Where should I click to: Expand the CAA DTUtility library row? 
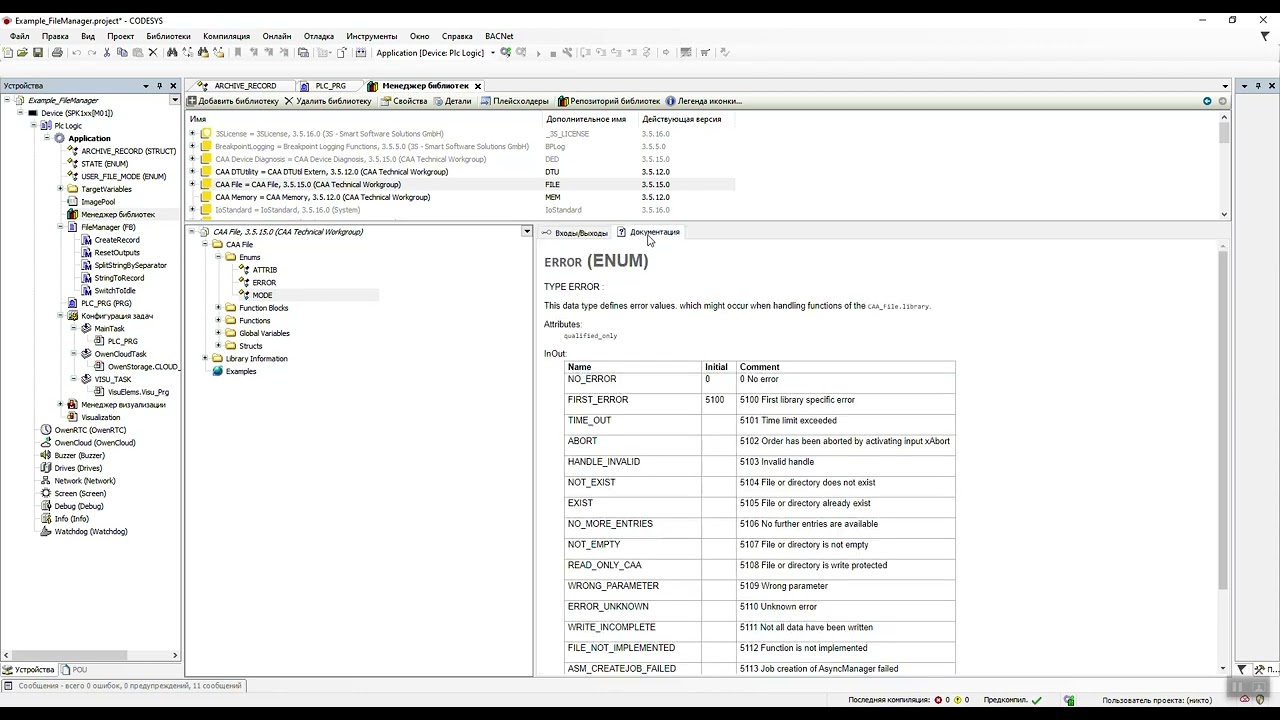pos(192,172)
